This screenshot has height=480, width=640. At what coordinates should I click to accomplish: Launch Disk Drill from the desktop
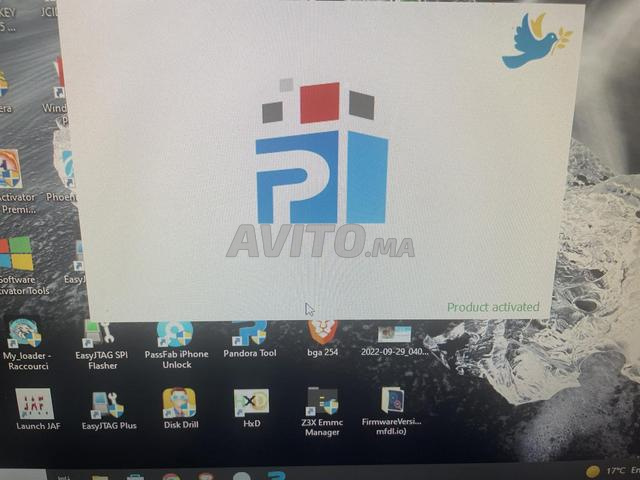(181, 408)
